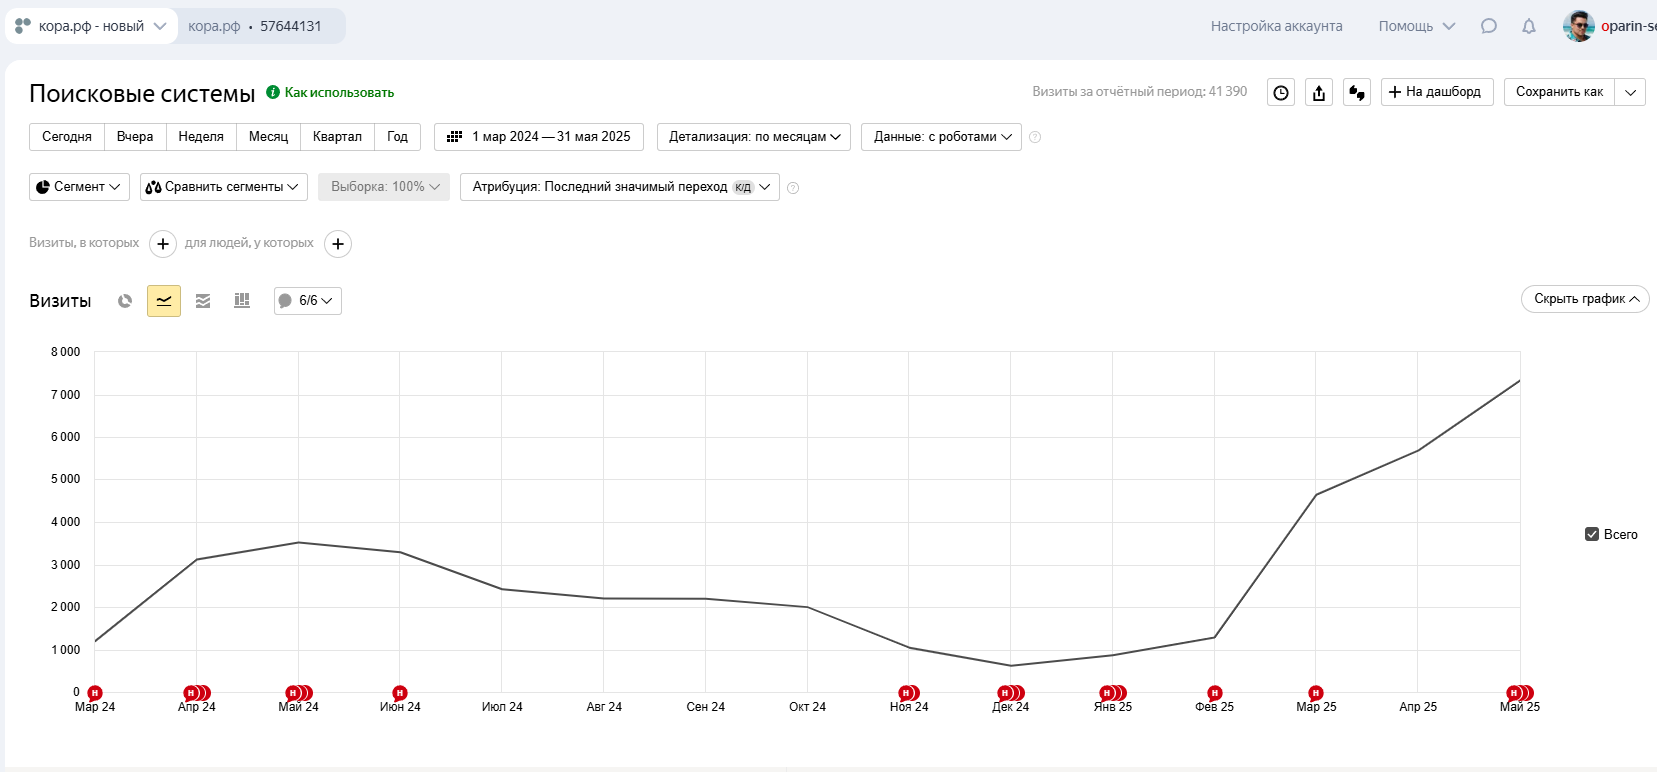Click the annotation marker under Июн 24
The image size is (1657, 772).
(x=400, y=693)
